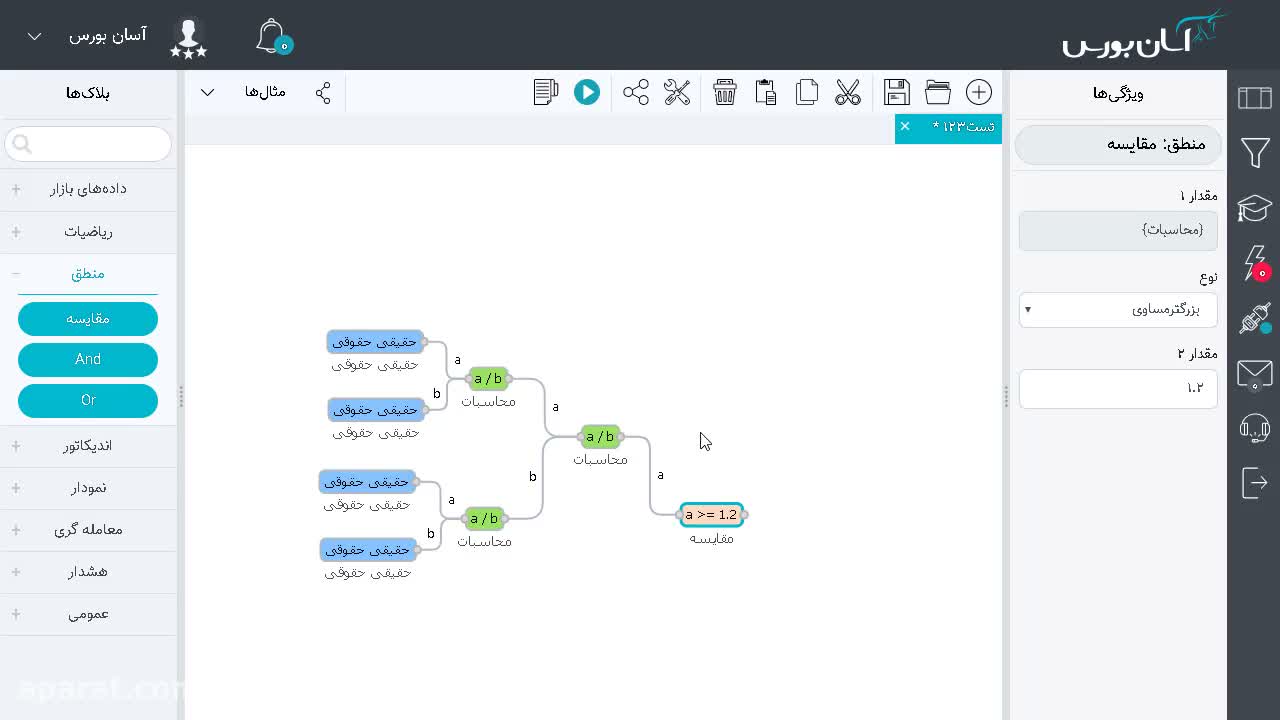This screenshot has width=1280, height=720.
Task: Expand the مثال‌ها dropdown menu
Action: coord(207,92)
